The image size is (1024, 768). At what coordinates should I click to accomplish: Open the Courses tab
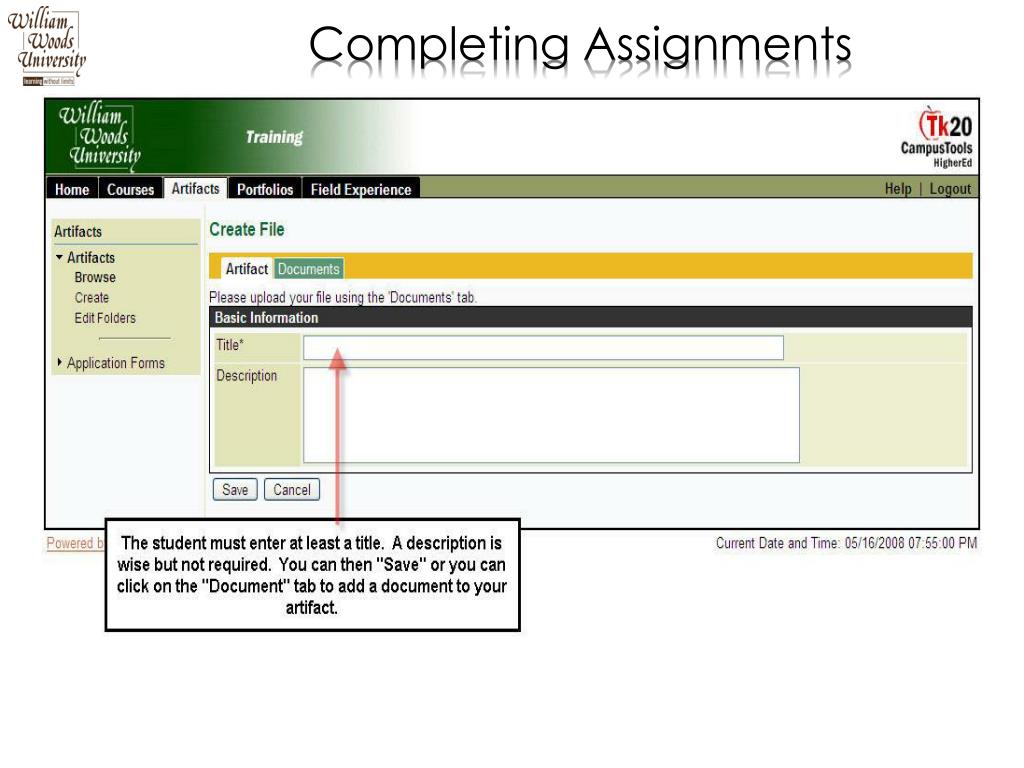click(130, 189)
